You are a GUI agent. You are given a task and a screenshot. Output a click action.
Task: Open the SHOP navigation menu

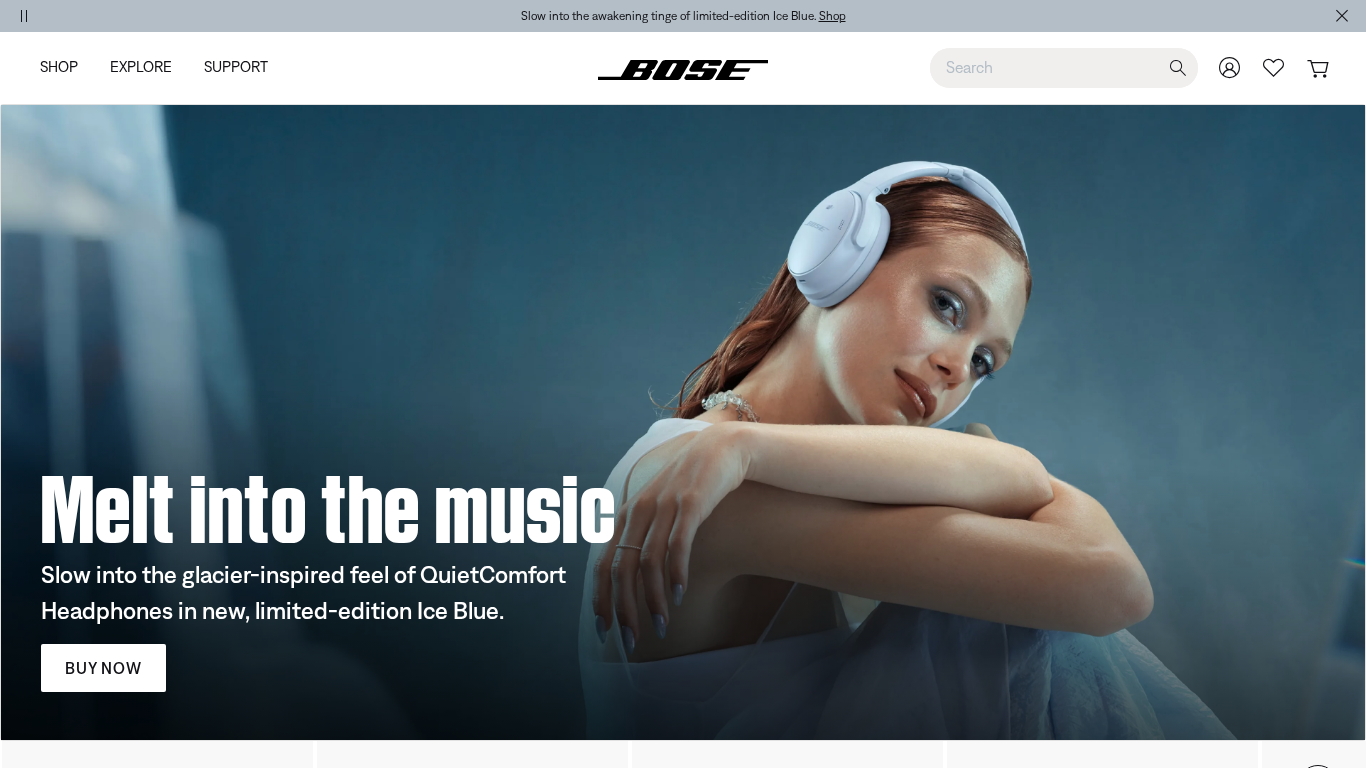coord(59,67)
